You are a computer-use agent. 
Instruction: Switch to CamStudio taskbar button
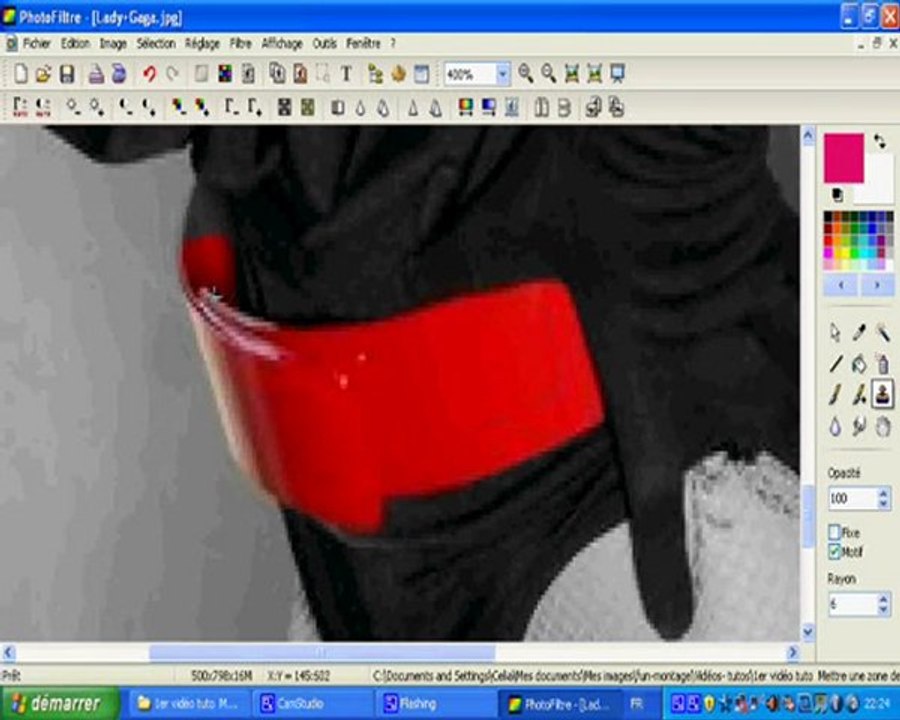click(312, 703)
